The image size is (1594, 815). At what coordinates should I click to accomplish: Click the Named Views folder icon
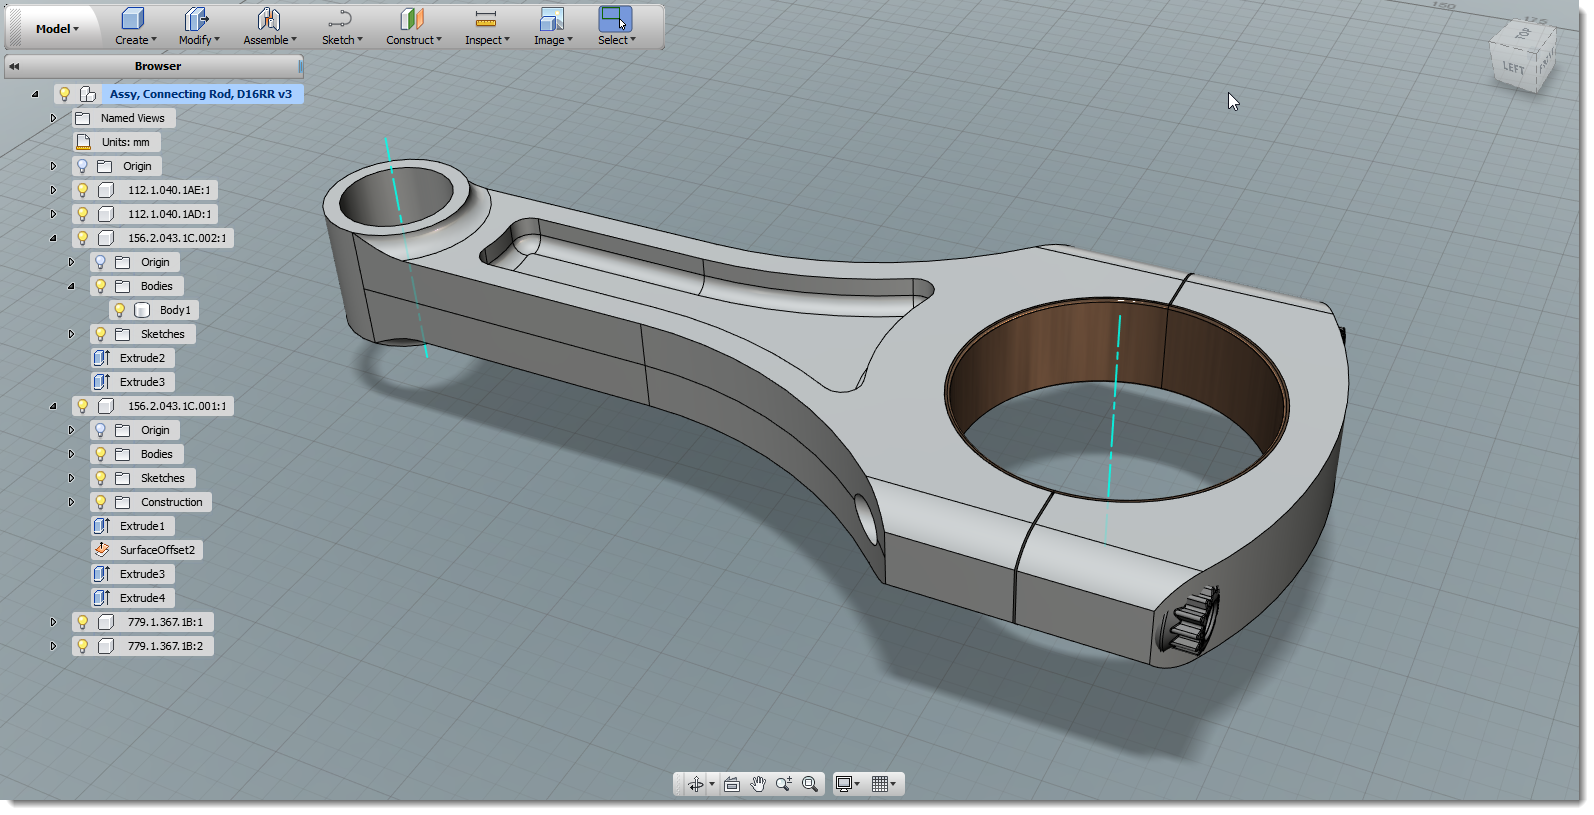pos(83,118)
